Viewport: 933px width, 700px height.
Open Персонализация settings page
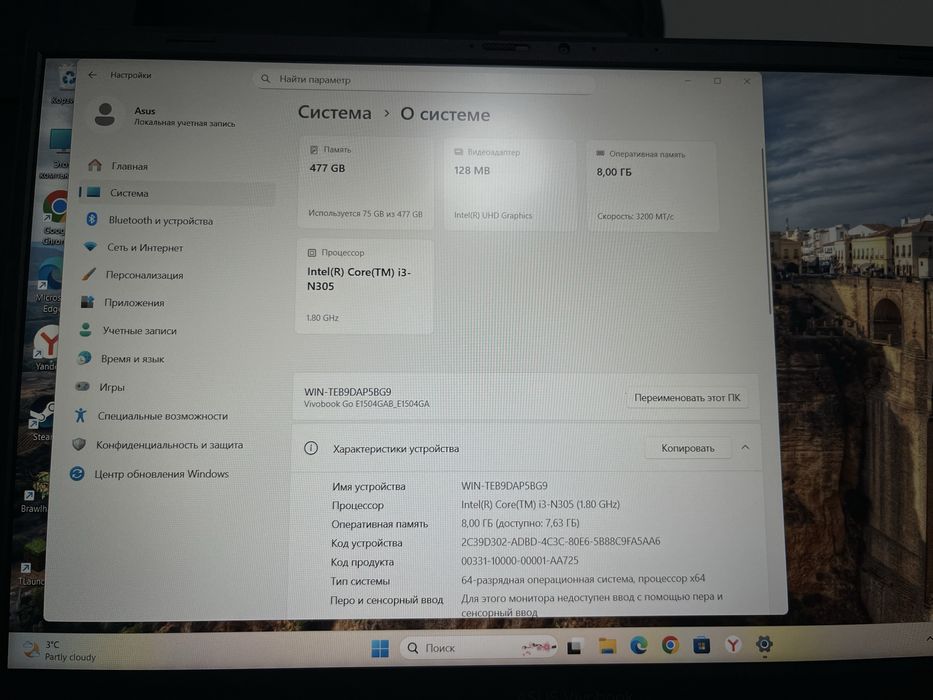(x=173, y=275)
